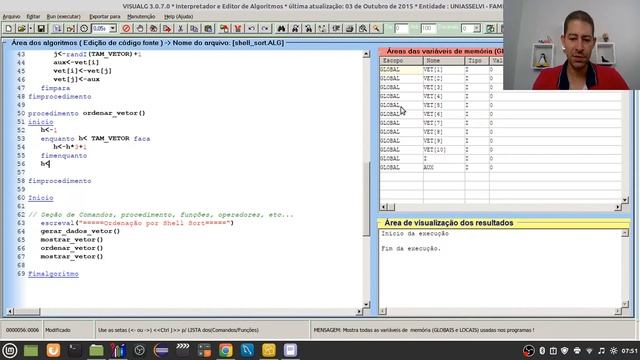The height and width of the screenshot is (360, 640).
Task: Click the random range input field showing 100
Action: (429, 29)
